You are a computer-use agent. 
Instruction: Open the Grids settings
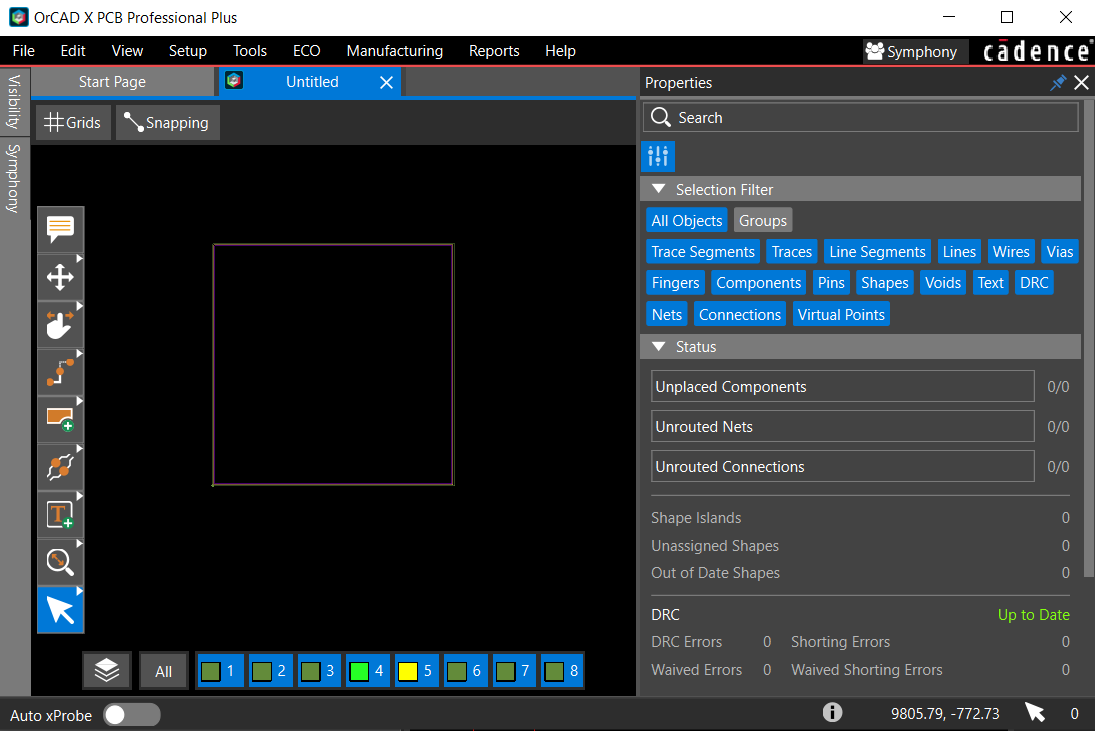coord(73,123)
